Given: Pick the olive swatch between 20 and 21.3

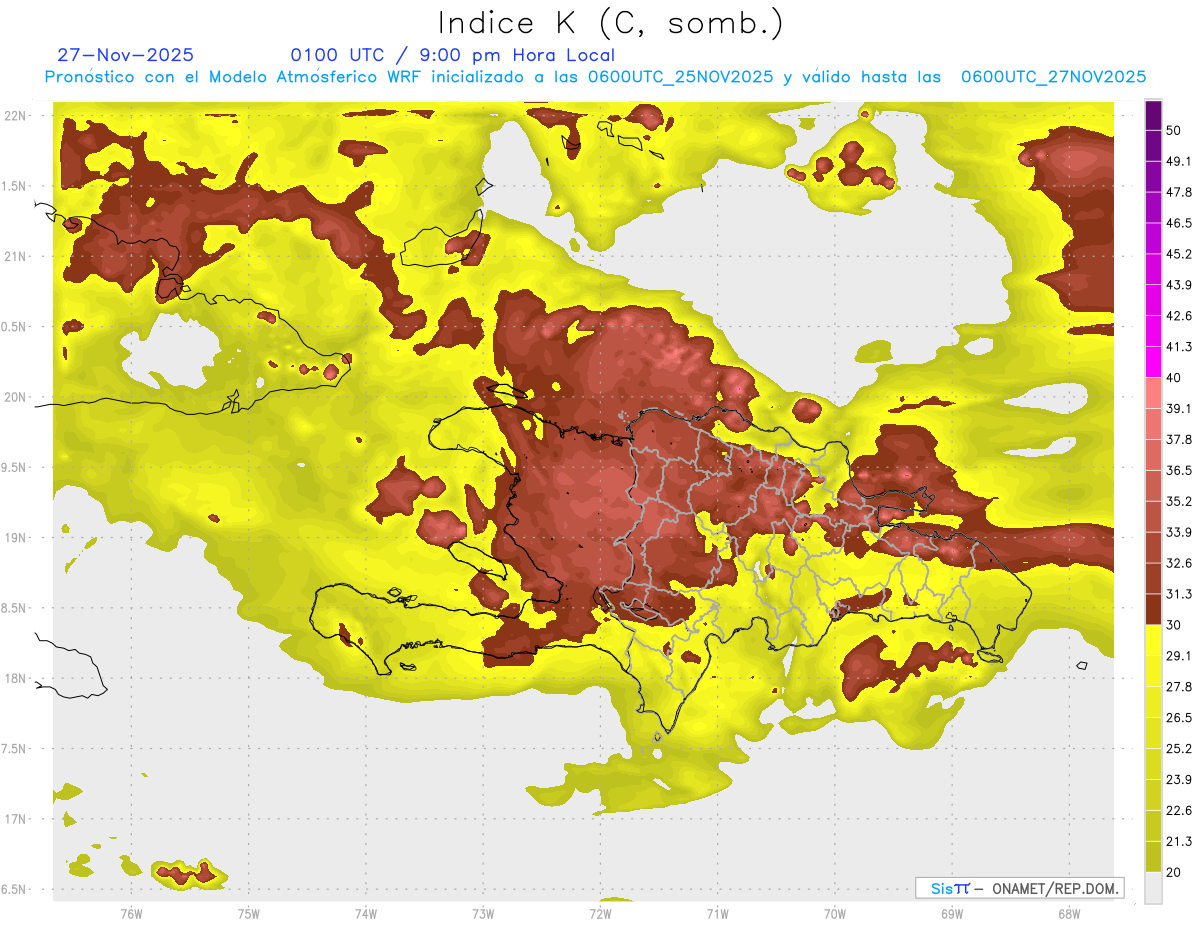Looking at the screenshot, I should point(1153,857).
